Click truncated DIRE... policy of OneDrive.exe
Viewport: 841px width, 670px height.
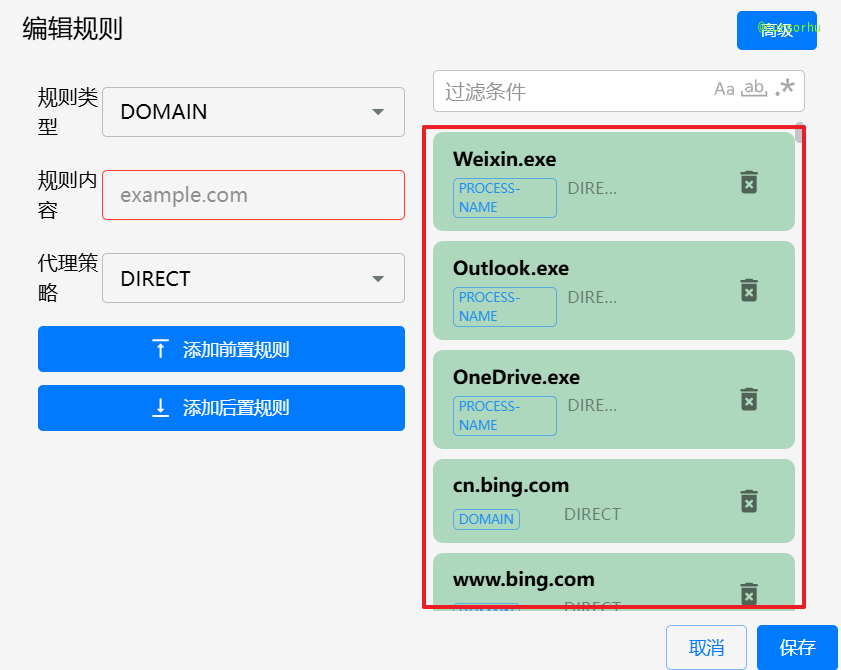click(x=592, y=406)
